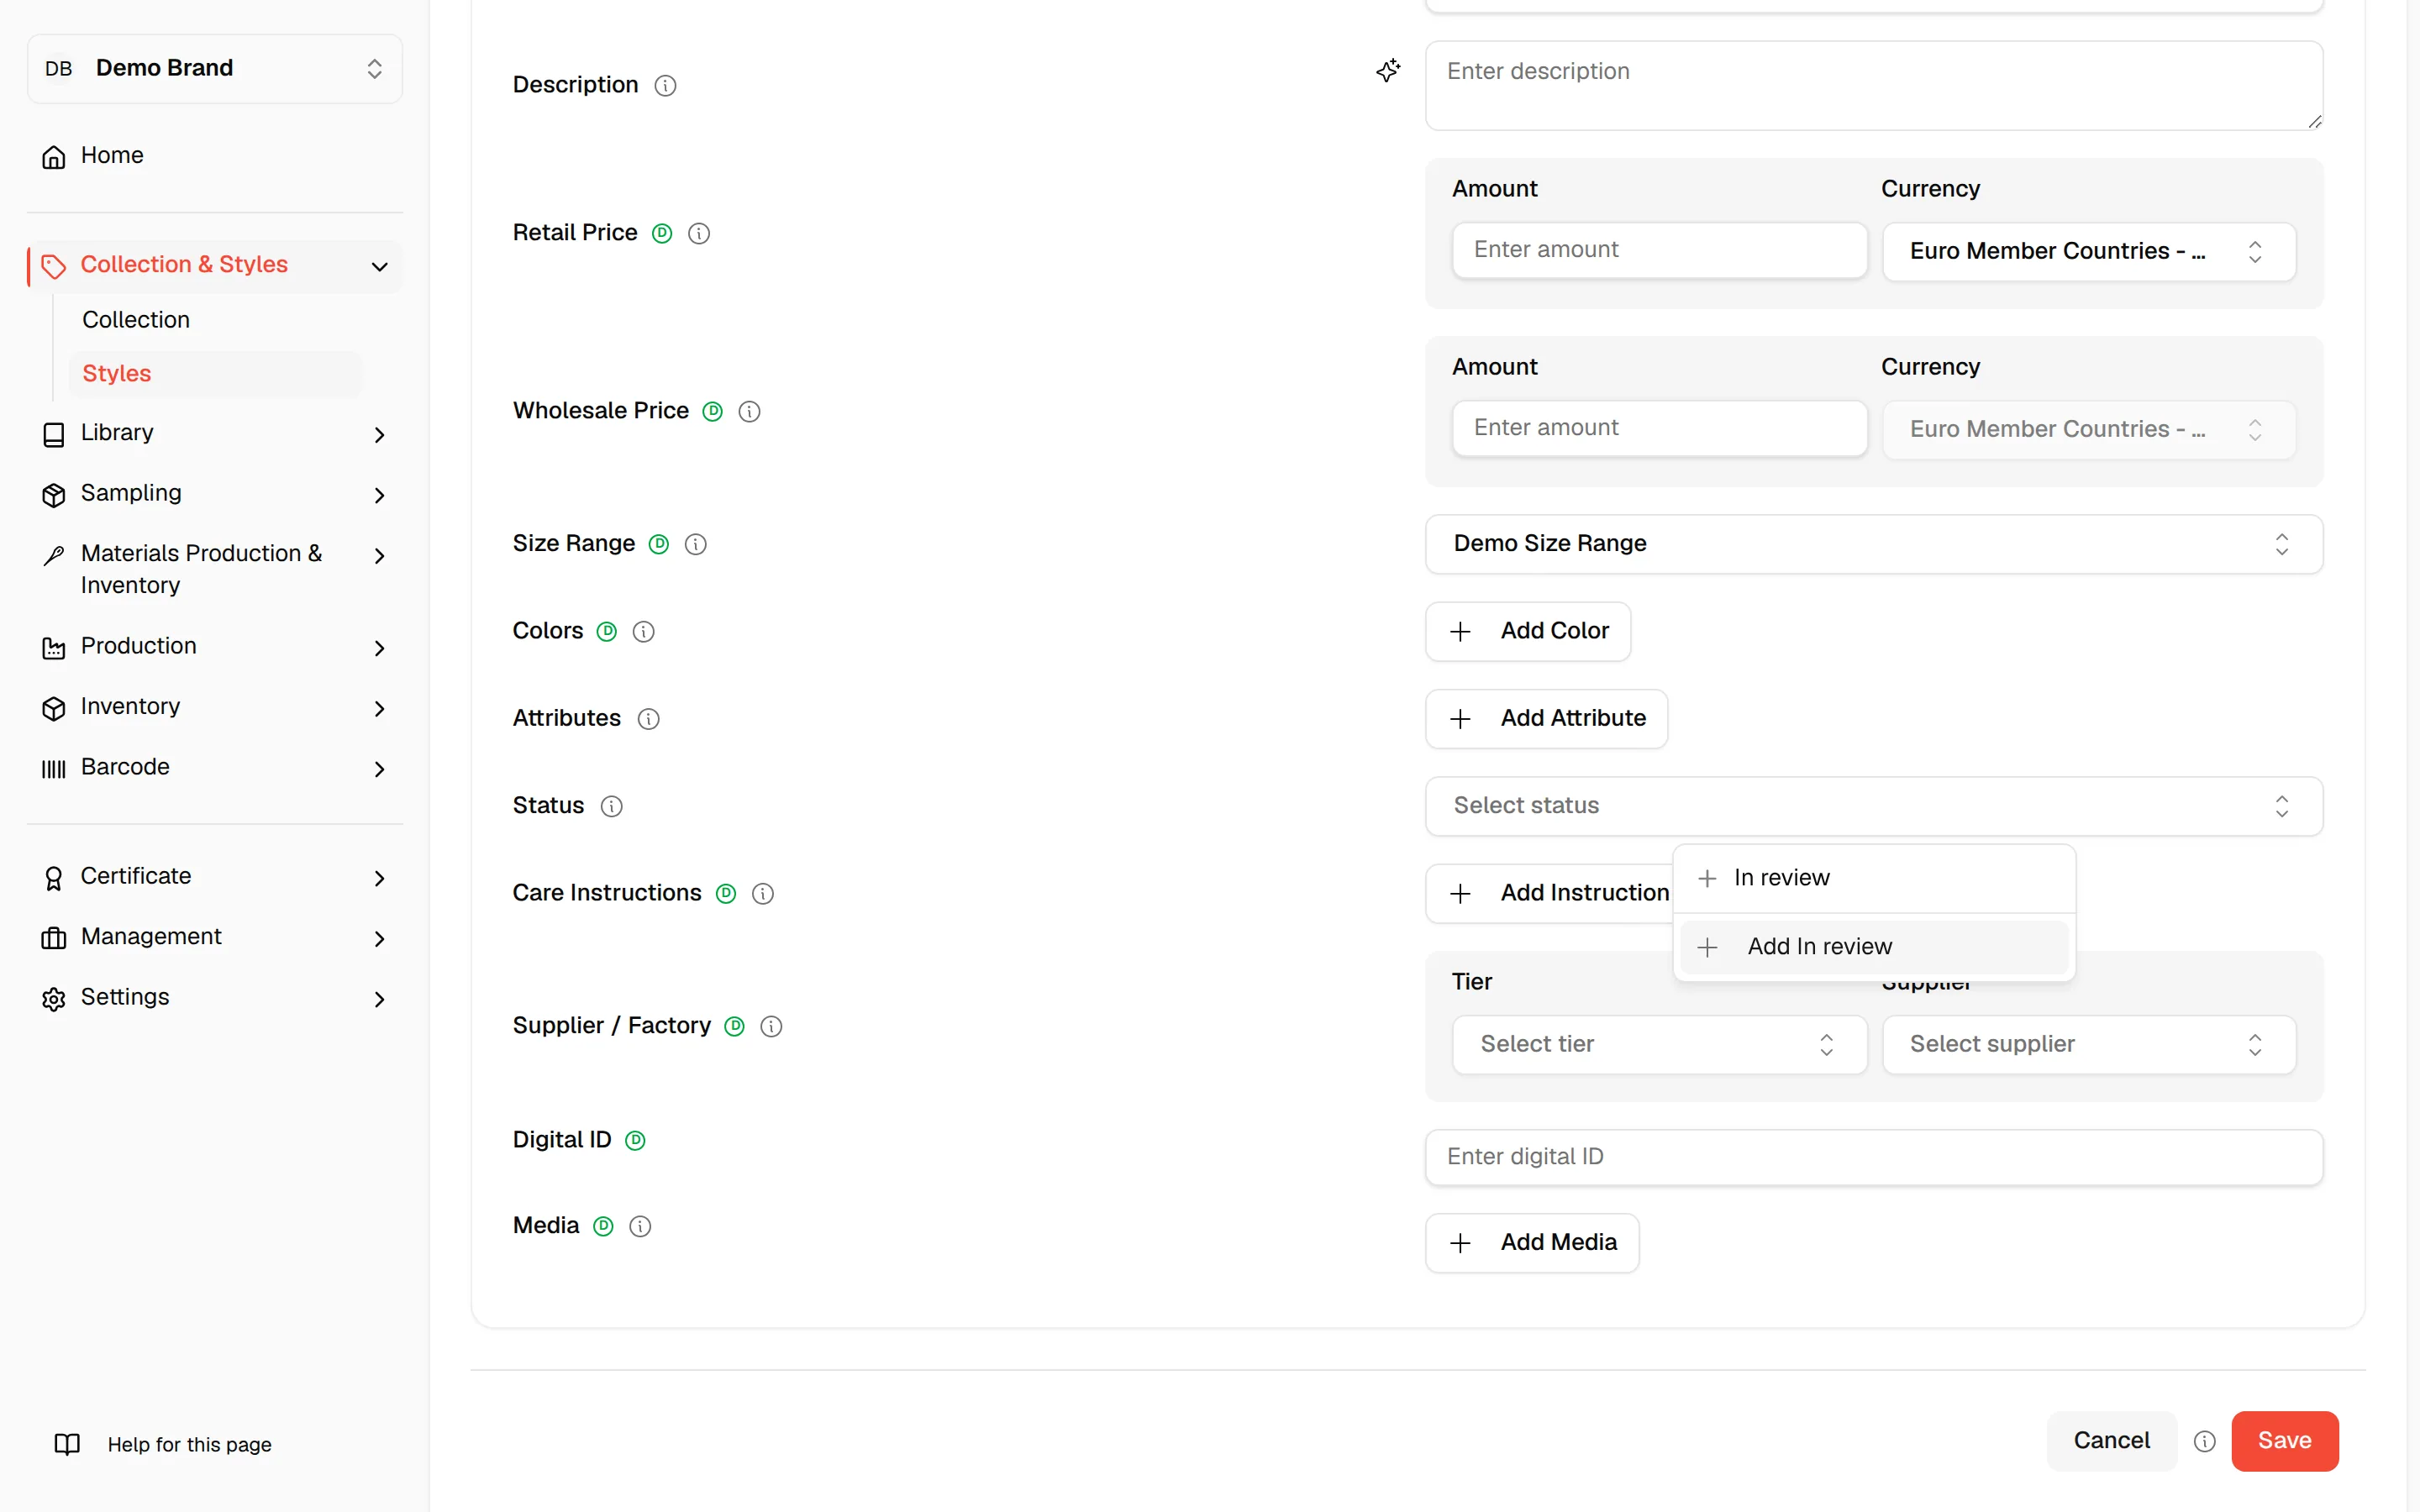Open the Description info tooltip icon
Image resolution: width=2420 pixels, height=1512 pixels.
pos(665,86)
